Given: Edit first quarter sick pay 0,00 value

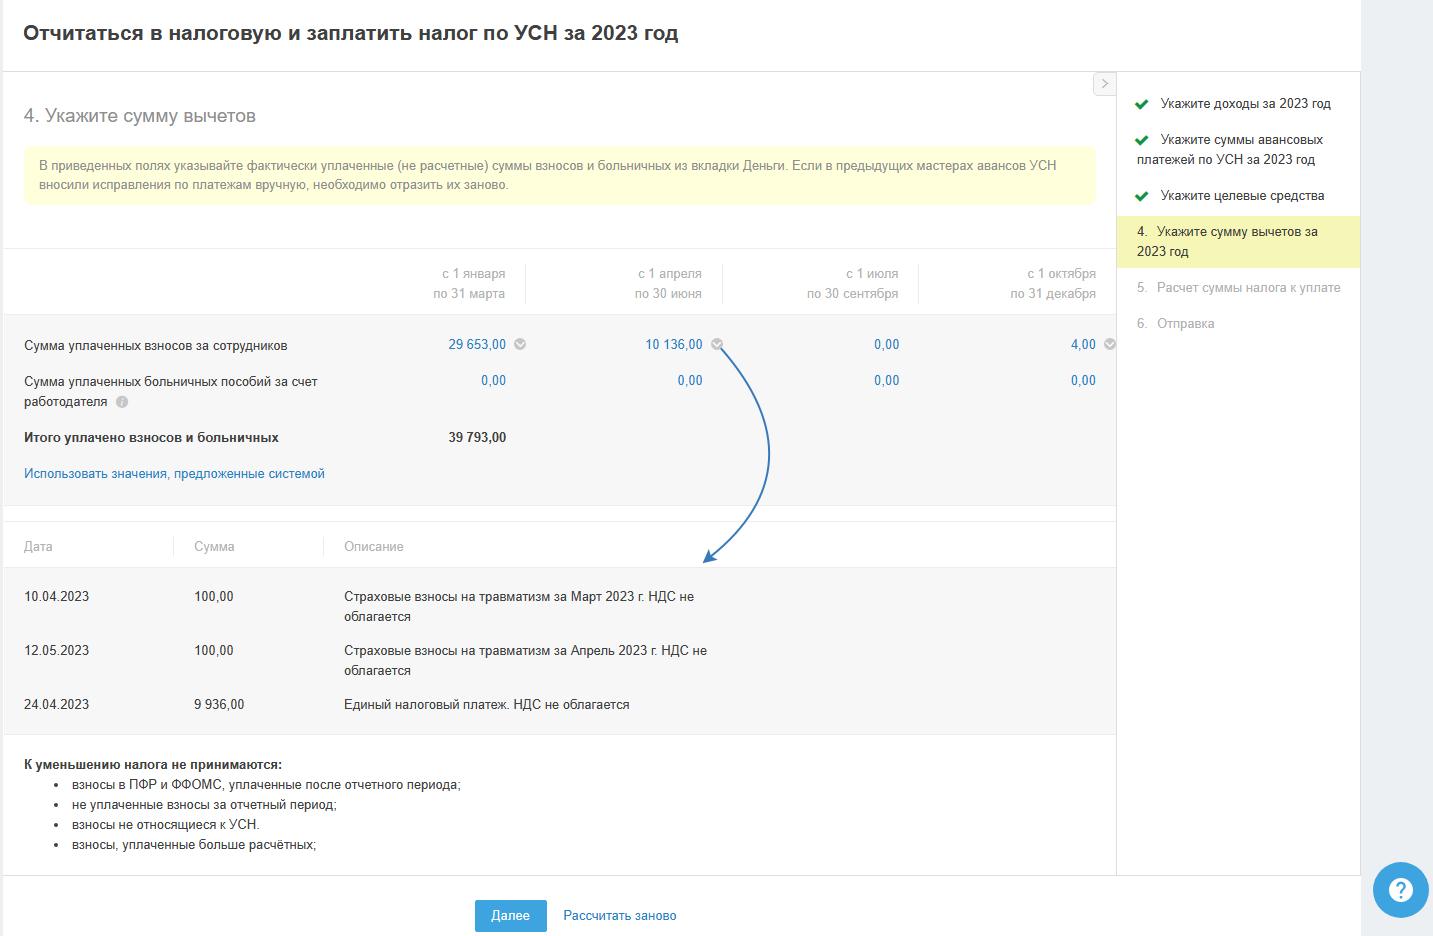Looking at the screenshot, I should coord(493,381).
